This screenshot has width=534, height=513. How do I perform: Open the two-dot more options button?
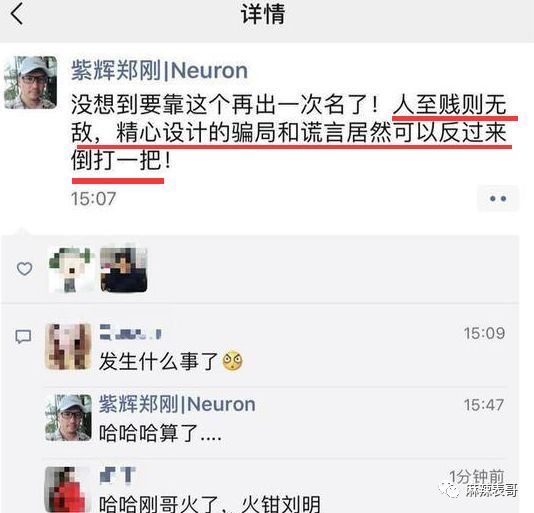(x=498, y=198)
